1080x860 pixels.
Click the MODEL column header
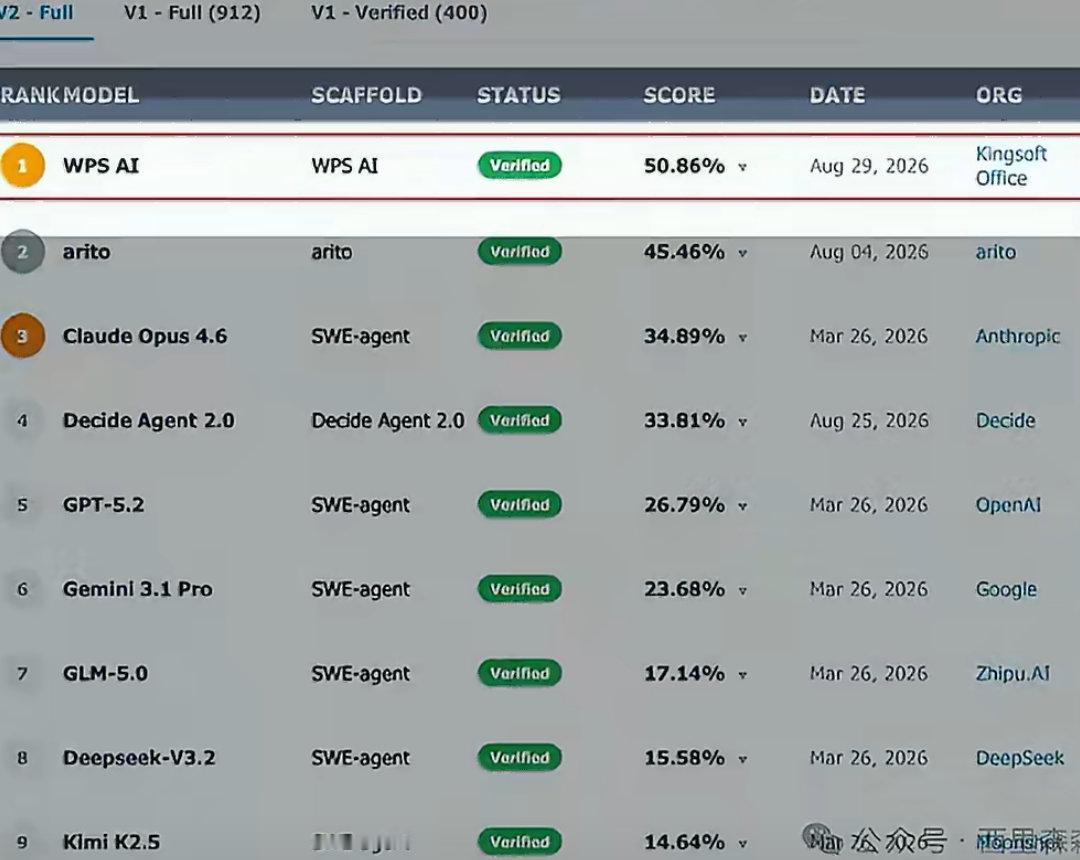click(x=101, y=95)
